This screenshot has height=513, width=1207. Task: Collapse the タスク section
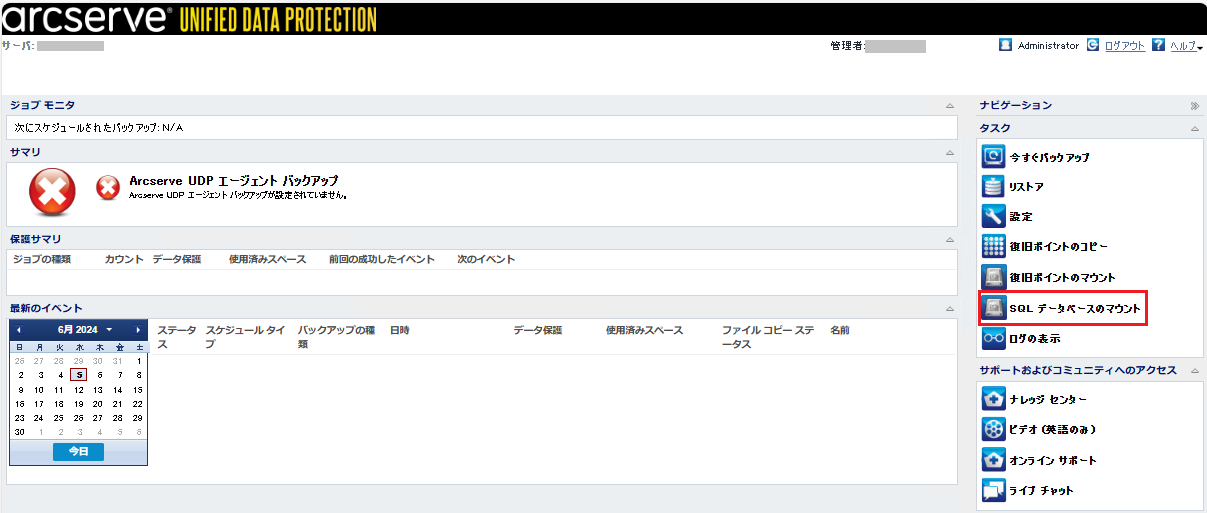point(1194,129)
